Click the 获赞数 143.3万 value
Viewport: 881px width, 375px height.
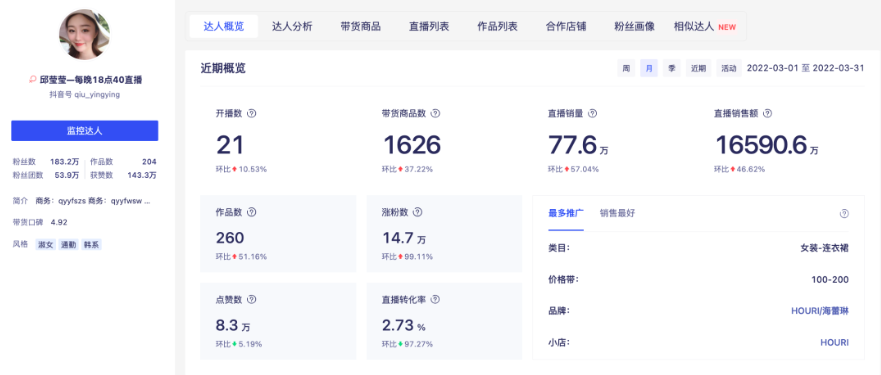pyautogui.click(x=142, y=175)
